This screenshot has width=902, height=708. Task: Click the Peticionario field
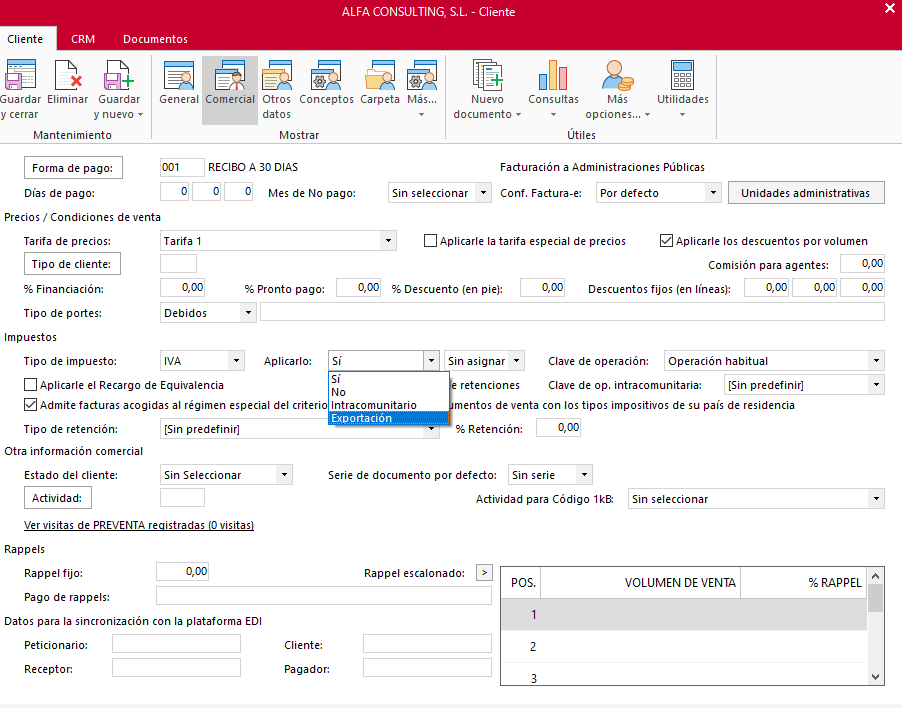[x=176, y=644]
